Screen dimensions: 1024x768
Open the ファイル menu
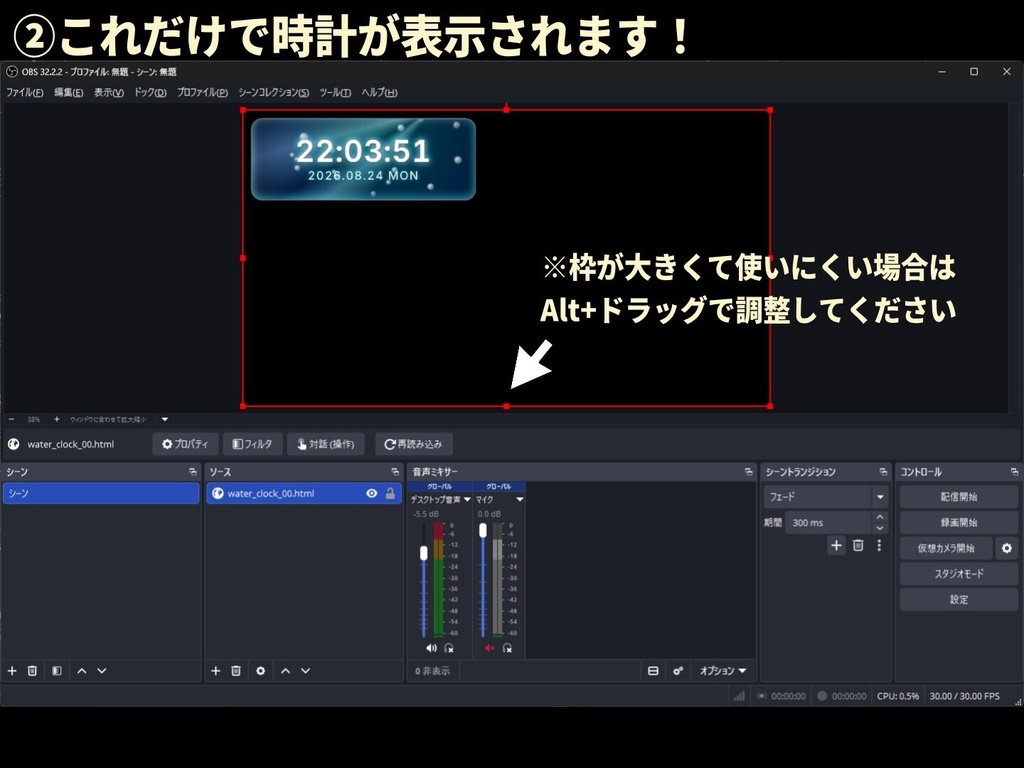click(x=25, y=93)
